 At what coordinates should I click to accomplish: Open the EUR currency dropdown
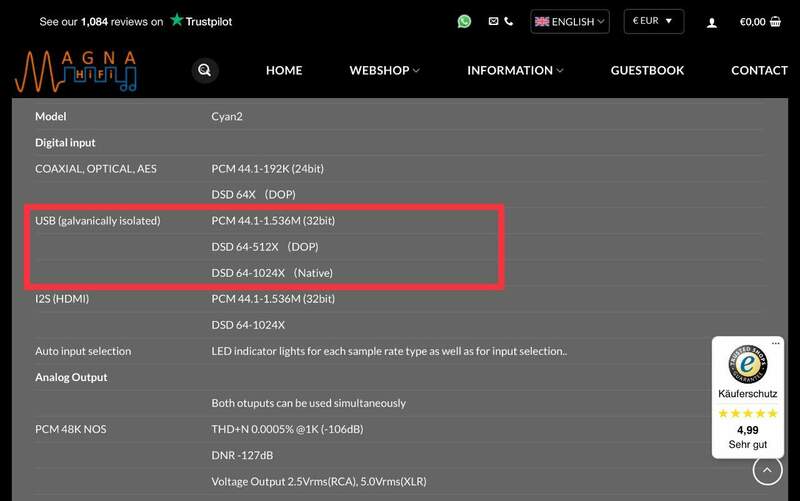pyautogui.click(x=653, y=21)
